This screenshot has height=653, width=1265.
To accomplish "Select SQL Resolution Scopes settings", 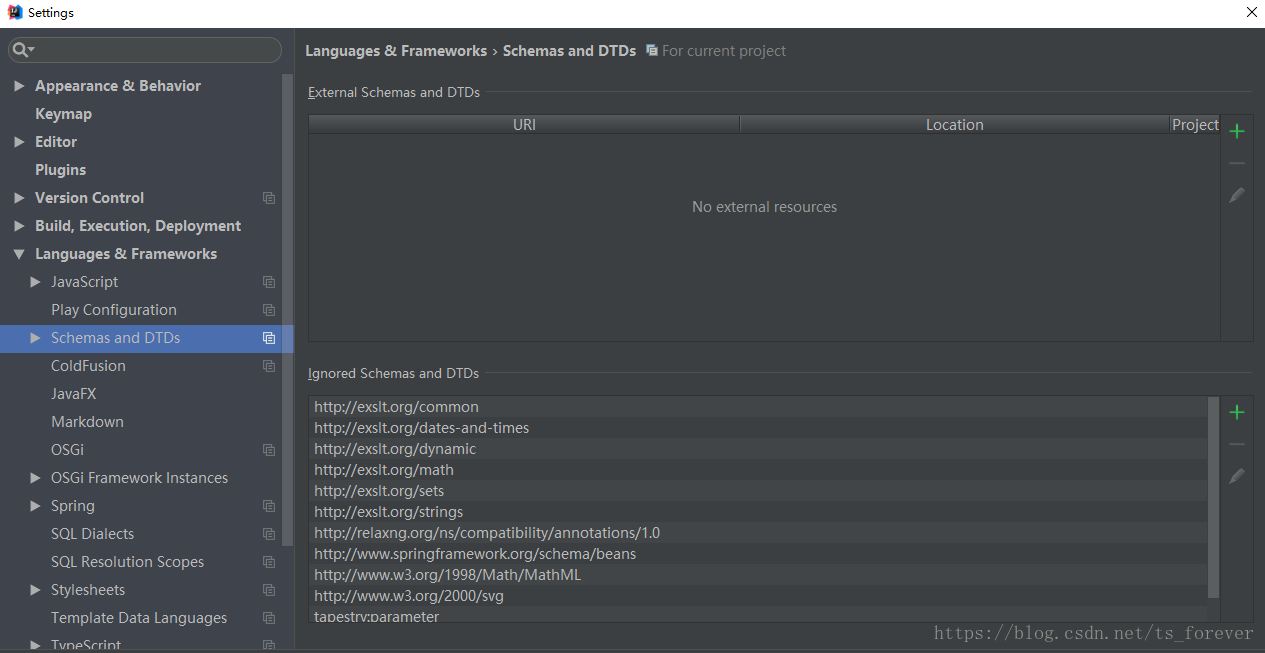I will click(127, 562).
